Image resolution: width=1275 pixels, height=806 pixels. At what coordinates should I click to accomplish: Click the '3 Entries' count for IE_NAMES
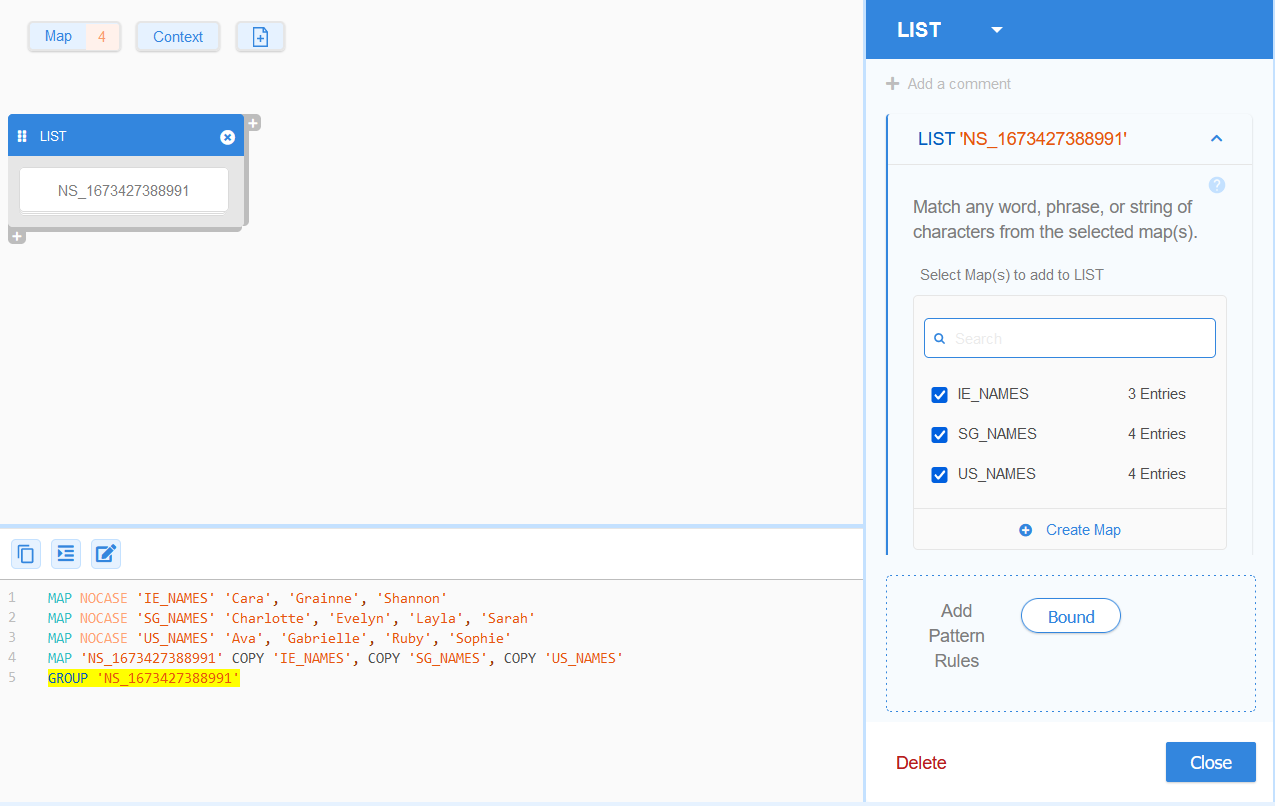point(1157,394)
